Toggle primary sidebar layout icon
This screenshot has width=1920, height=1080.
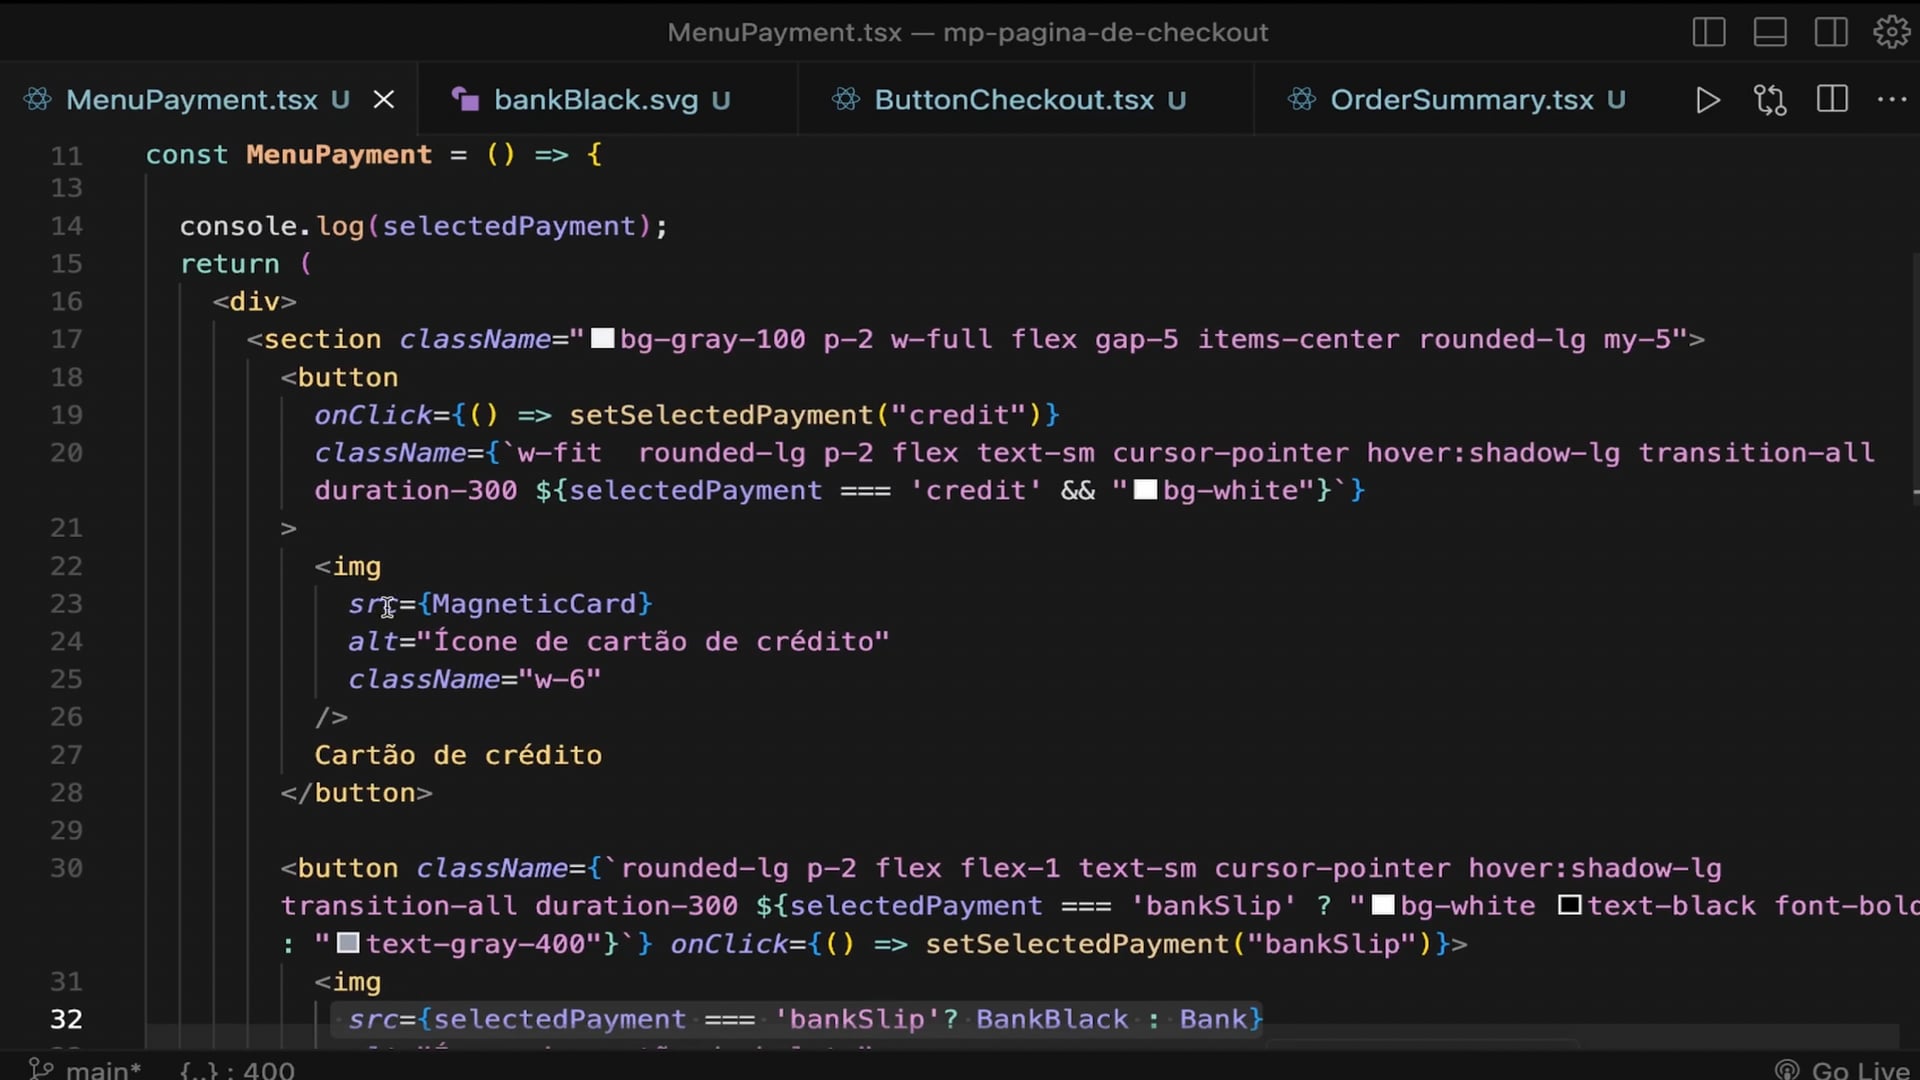pyautogui.click(x=1709, y=32)
